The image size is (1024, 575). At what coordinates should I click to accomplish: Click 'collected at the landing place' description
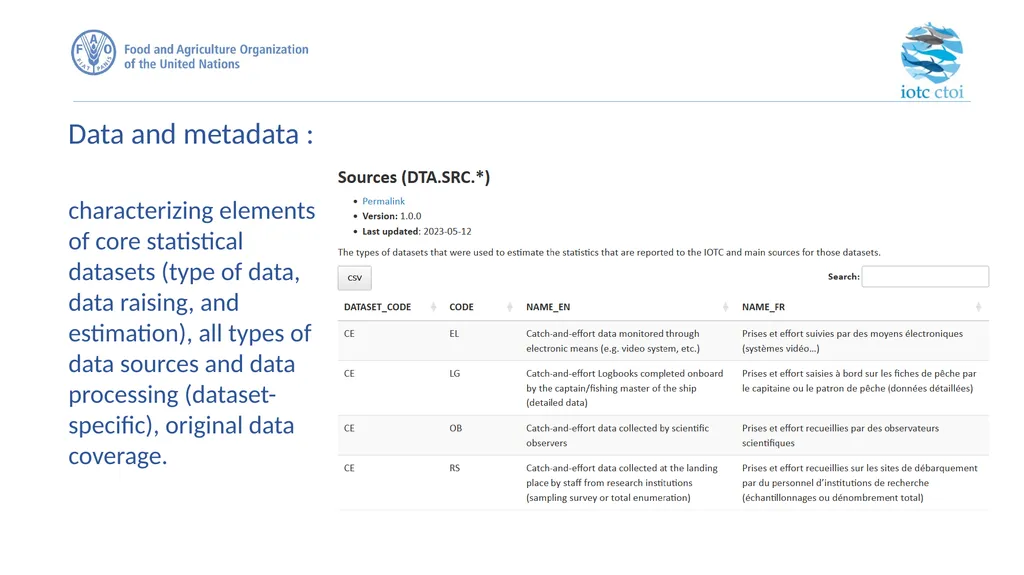[x=622, y=483]
